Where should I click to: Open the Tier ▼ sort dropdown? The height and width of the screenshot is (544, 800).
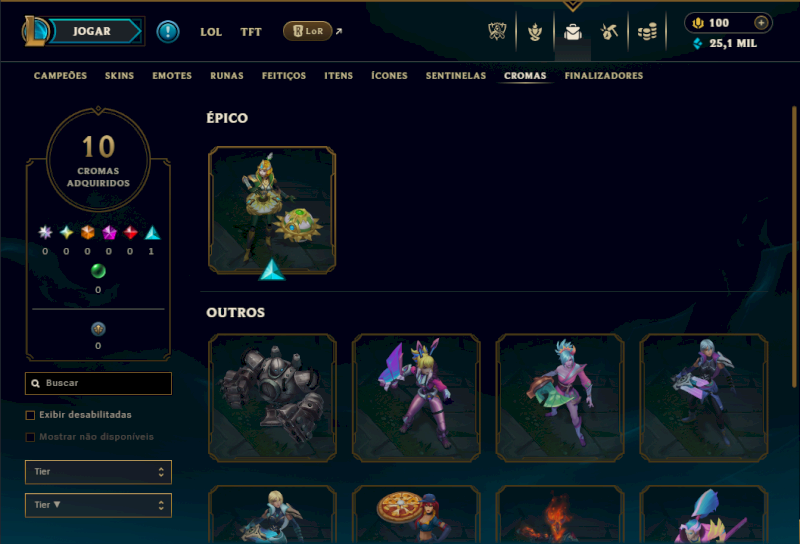tap(98, 505)
